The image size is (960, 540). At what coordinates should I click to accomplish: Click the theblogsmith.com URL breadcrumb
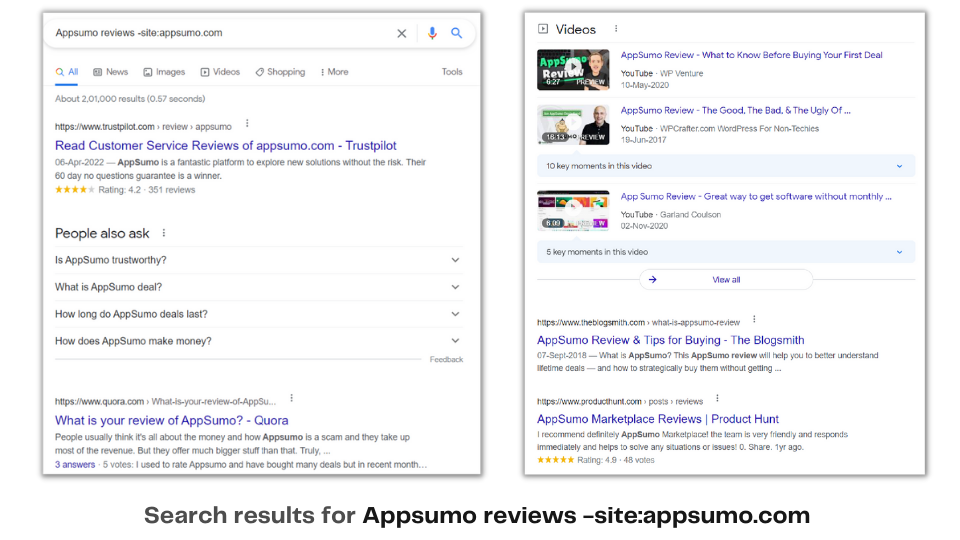click(638, 323)
